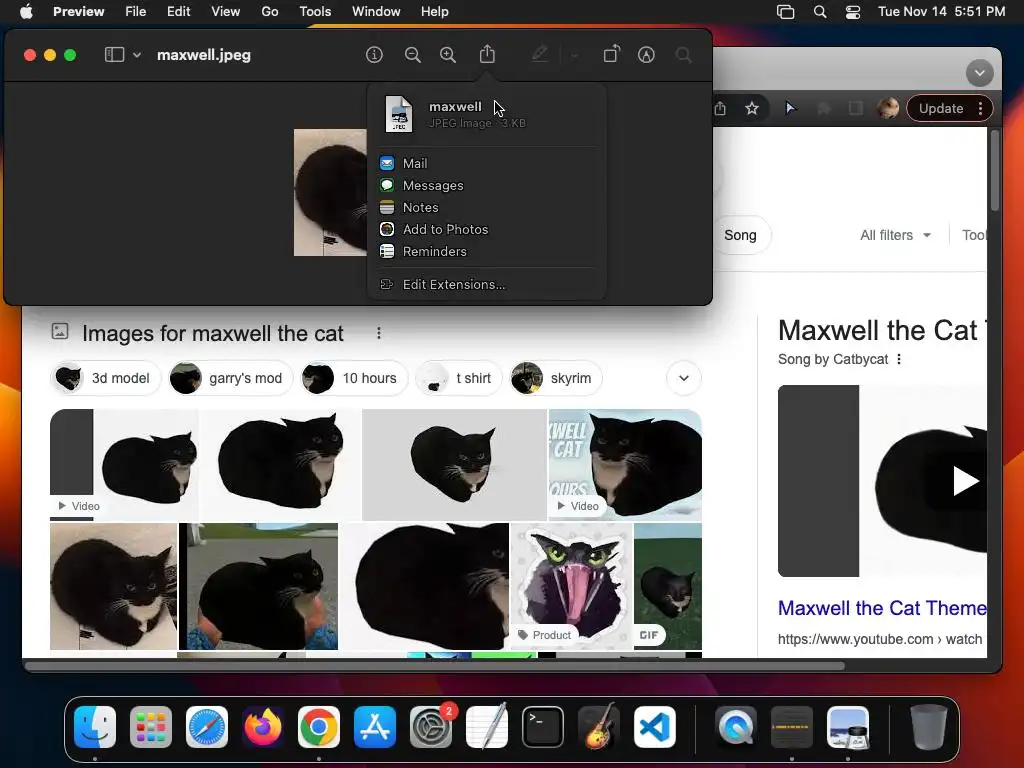Click the maxwell JPEG file icon in share menu
Screen dimensions: 1024x768
point(398,114)
